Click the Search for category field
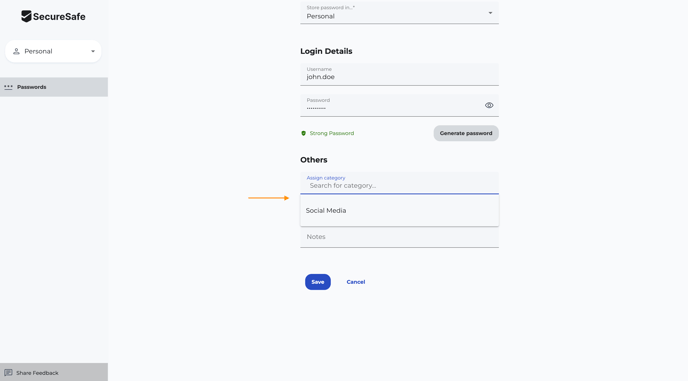The width and height of the screenshot is (688, 381). point(399,183)
